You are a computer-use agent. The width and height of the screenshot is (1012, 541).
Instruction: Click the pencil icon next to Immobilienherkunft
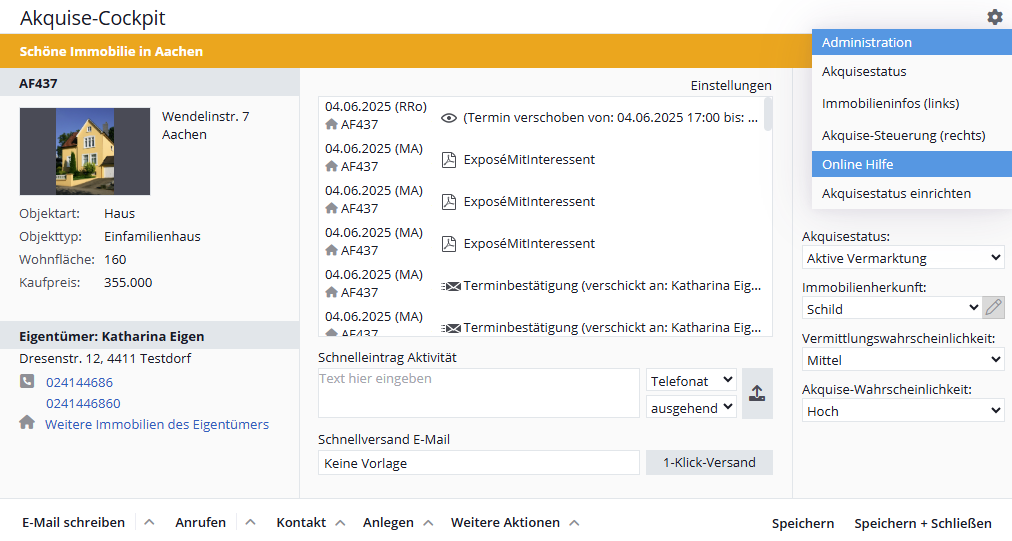993,308
